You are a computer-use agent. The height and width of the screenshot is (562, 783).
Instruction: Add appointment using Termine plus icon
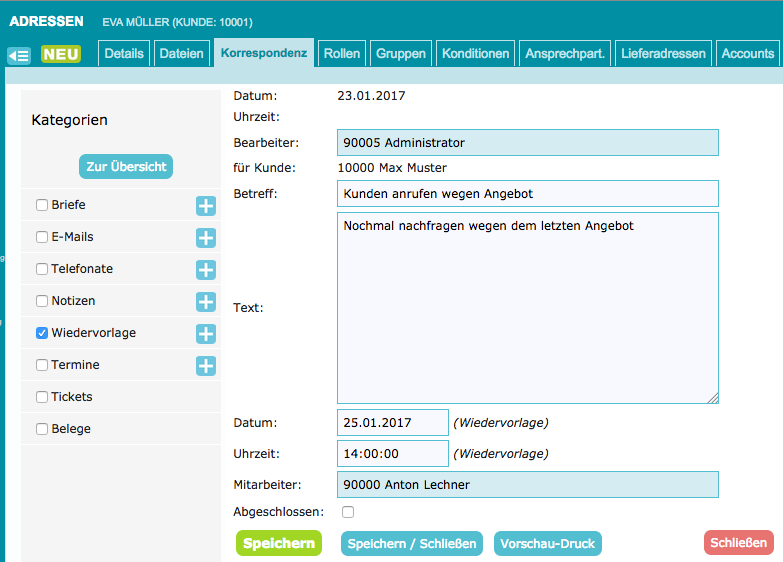(x=206, y=366)
